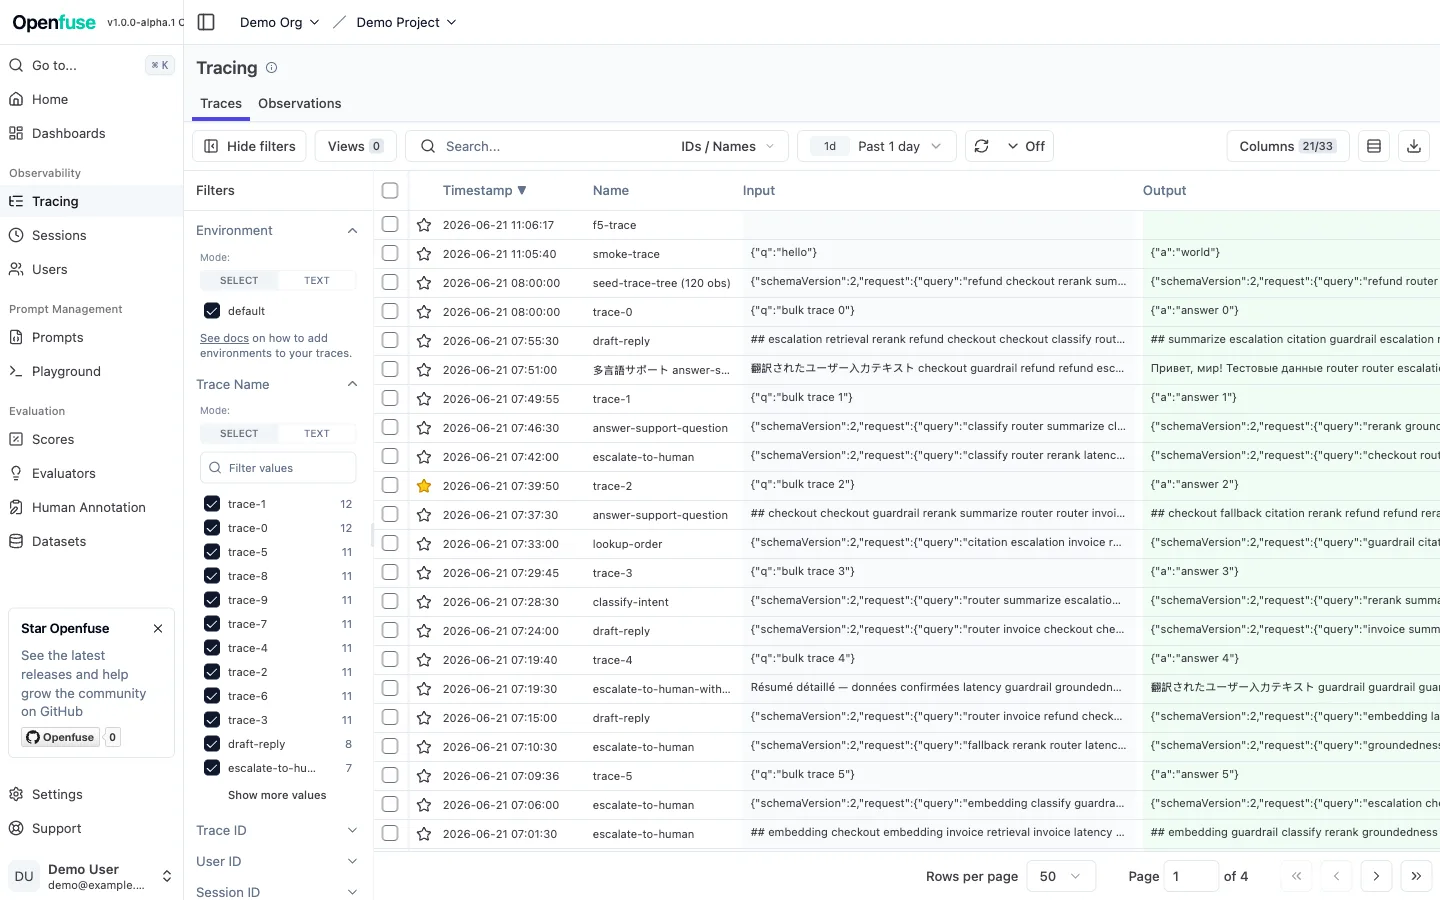
Task: Jump to last page arrow
Action: coord(1416,876)
